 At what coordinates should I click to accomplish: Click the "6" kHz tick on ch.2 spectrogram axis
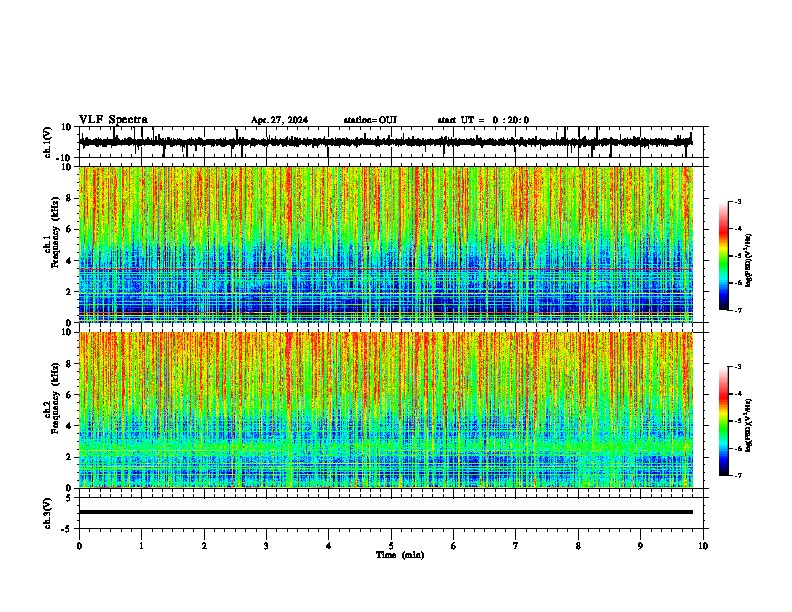70,395
